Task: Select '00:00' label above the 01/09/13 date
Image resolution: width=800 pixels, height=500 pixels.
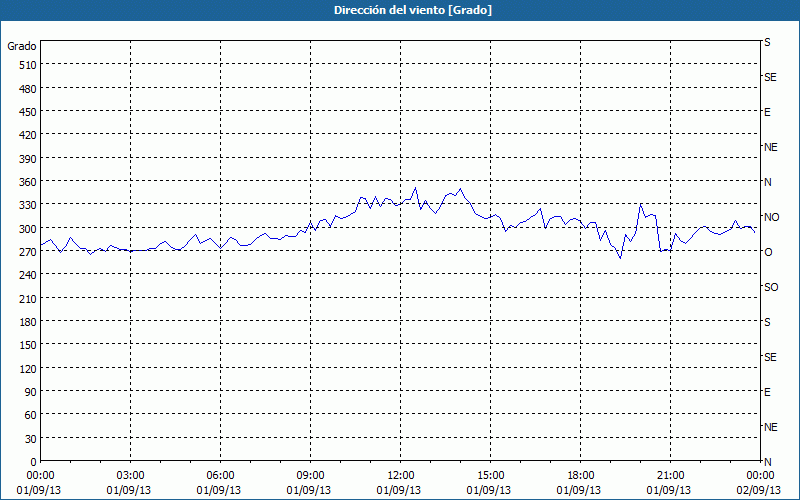Action: coord(40,476)
